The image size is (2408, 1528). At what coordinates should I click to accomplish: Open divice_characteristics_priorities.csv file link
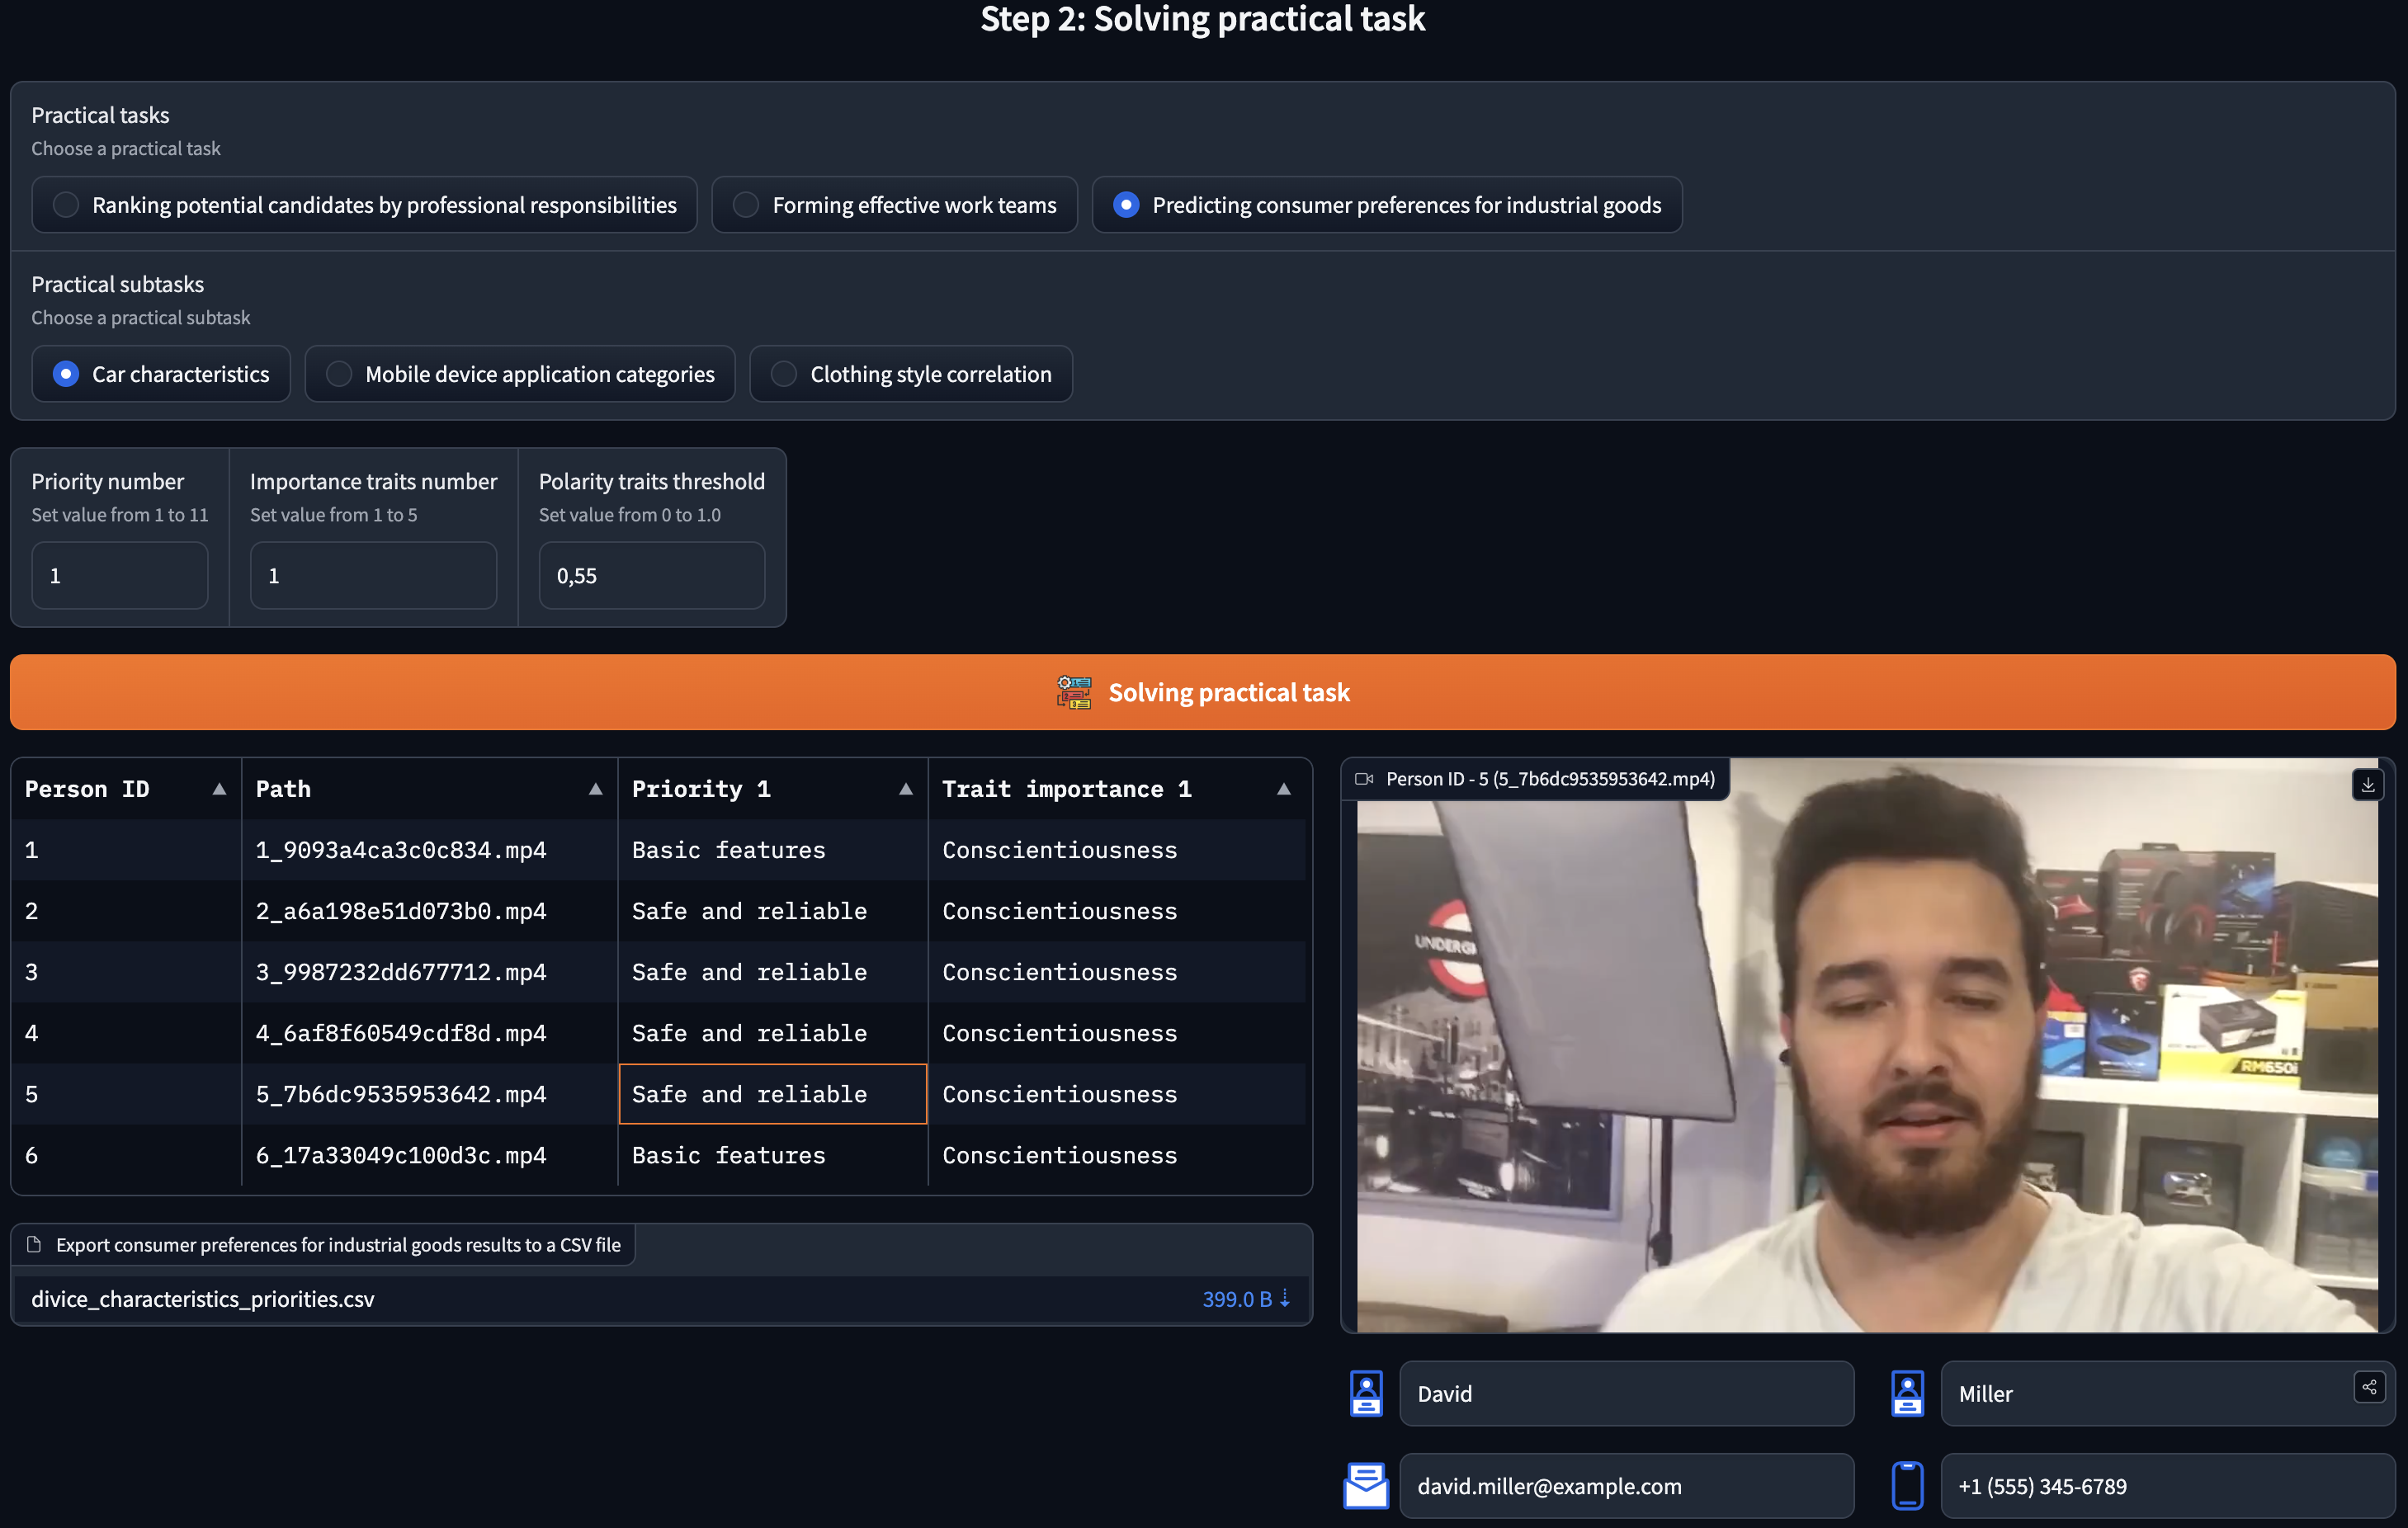203,1298
